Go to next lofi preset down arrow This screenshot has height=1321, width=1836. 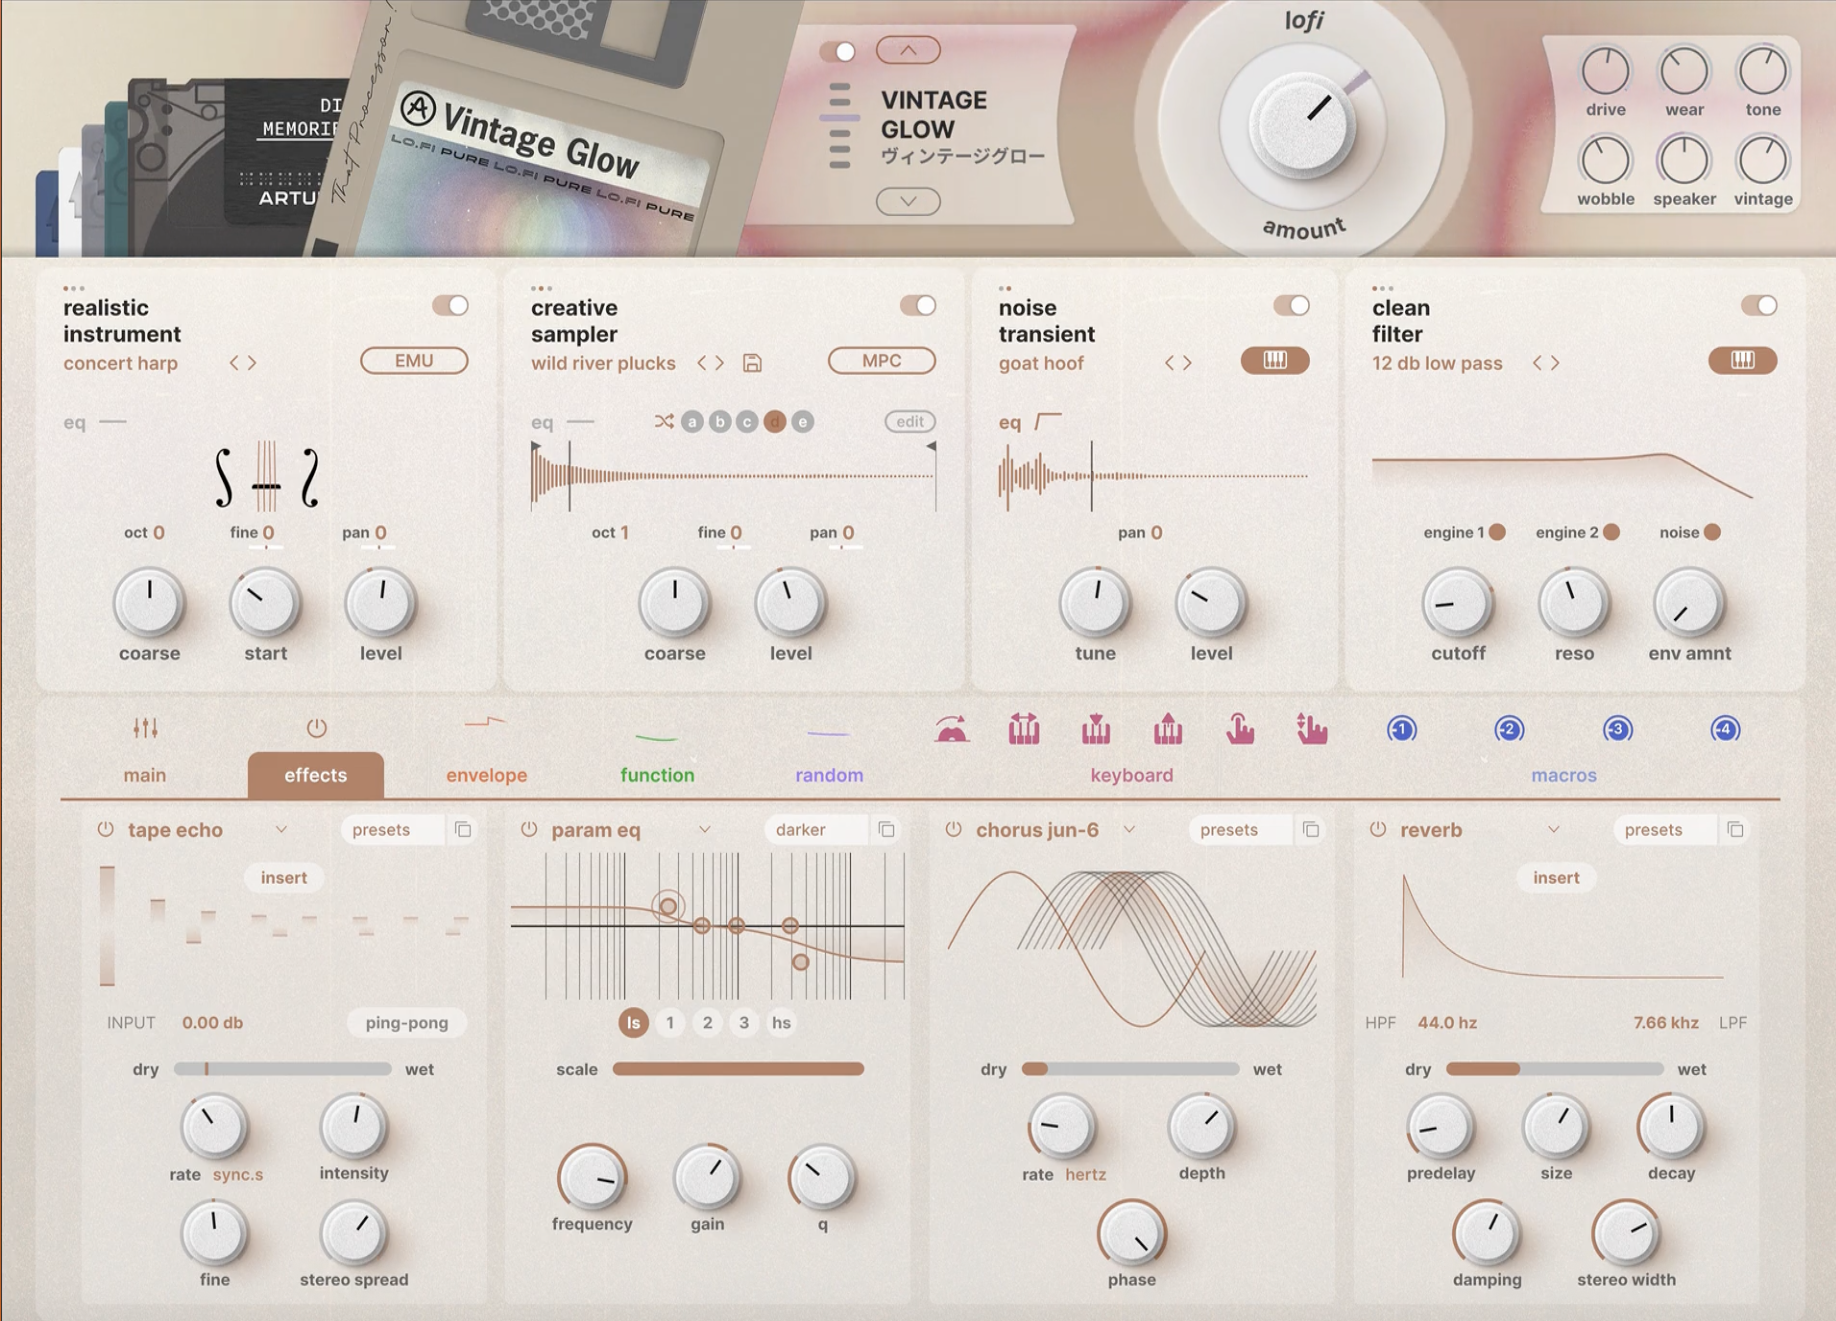(x=908, y=201)
